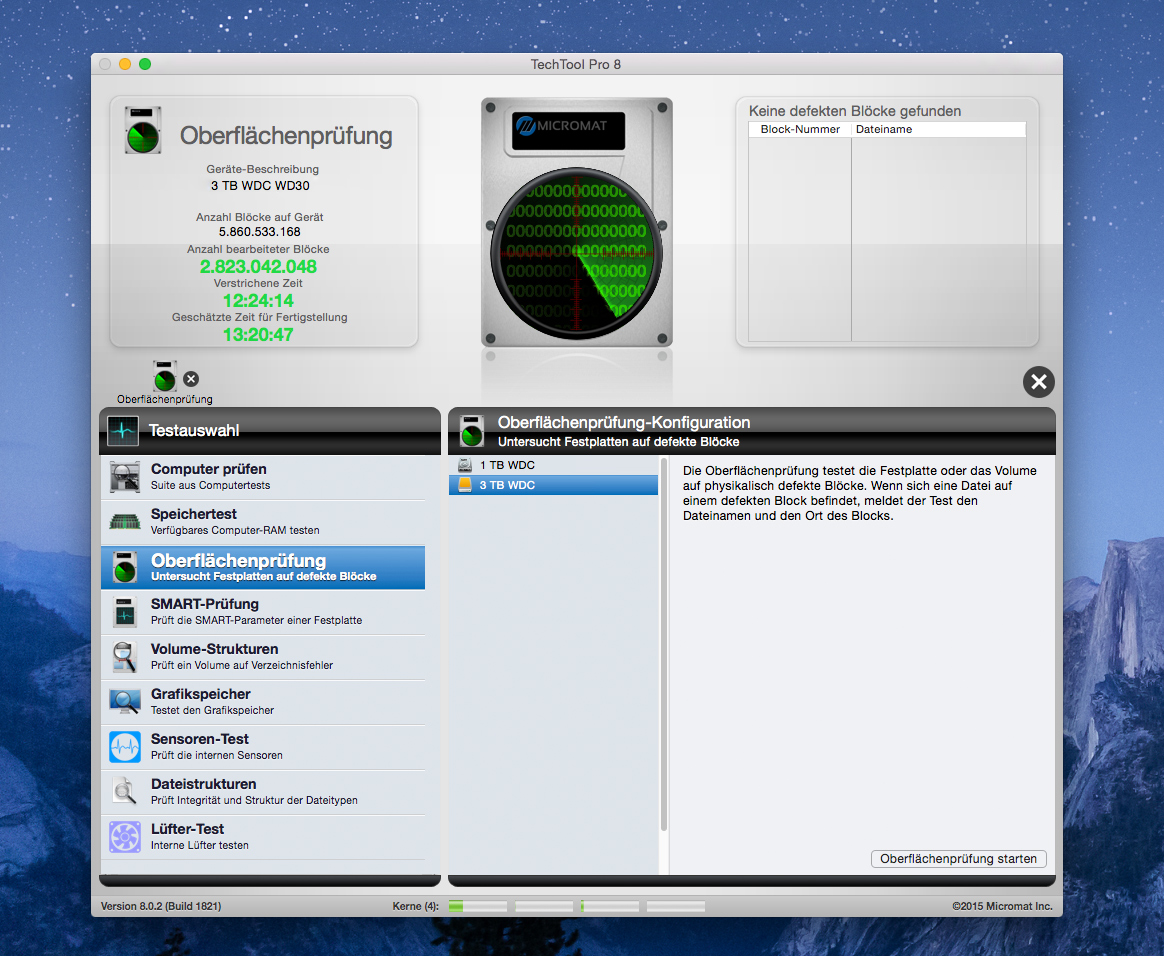Cancel the queued Oberflächenprüfung test with small X
Image resolution: width=1164 pixels, height=956 pixels.
tap(191, 379)
